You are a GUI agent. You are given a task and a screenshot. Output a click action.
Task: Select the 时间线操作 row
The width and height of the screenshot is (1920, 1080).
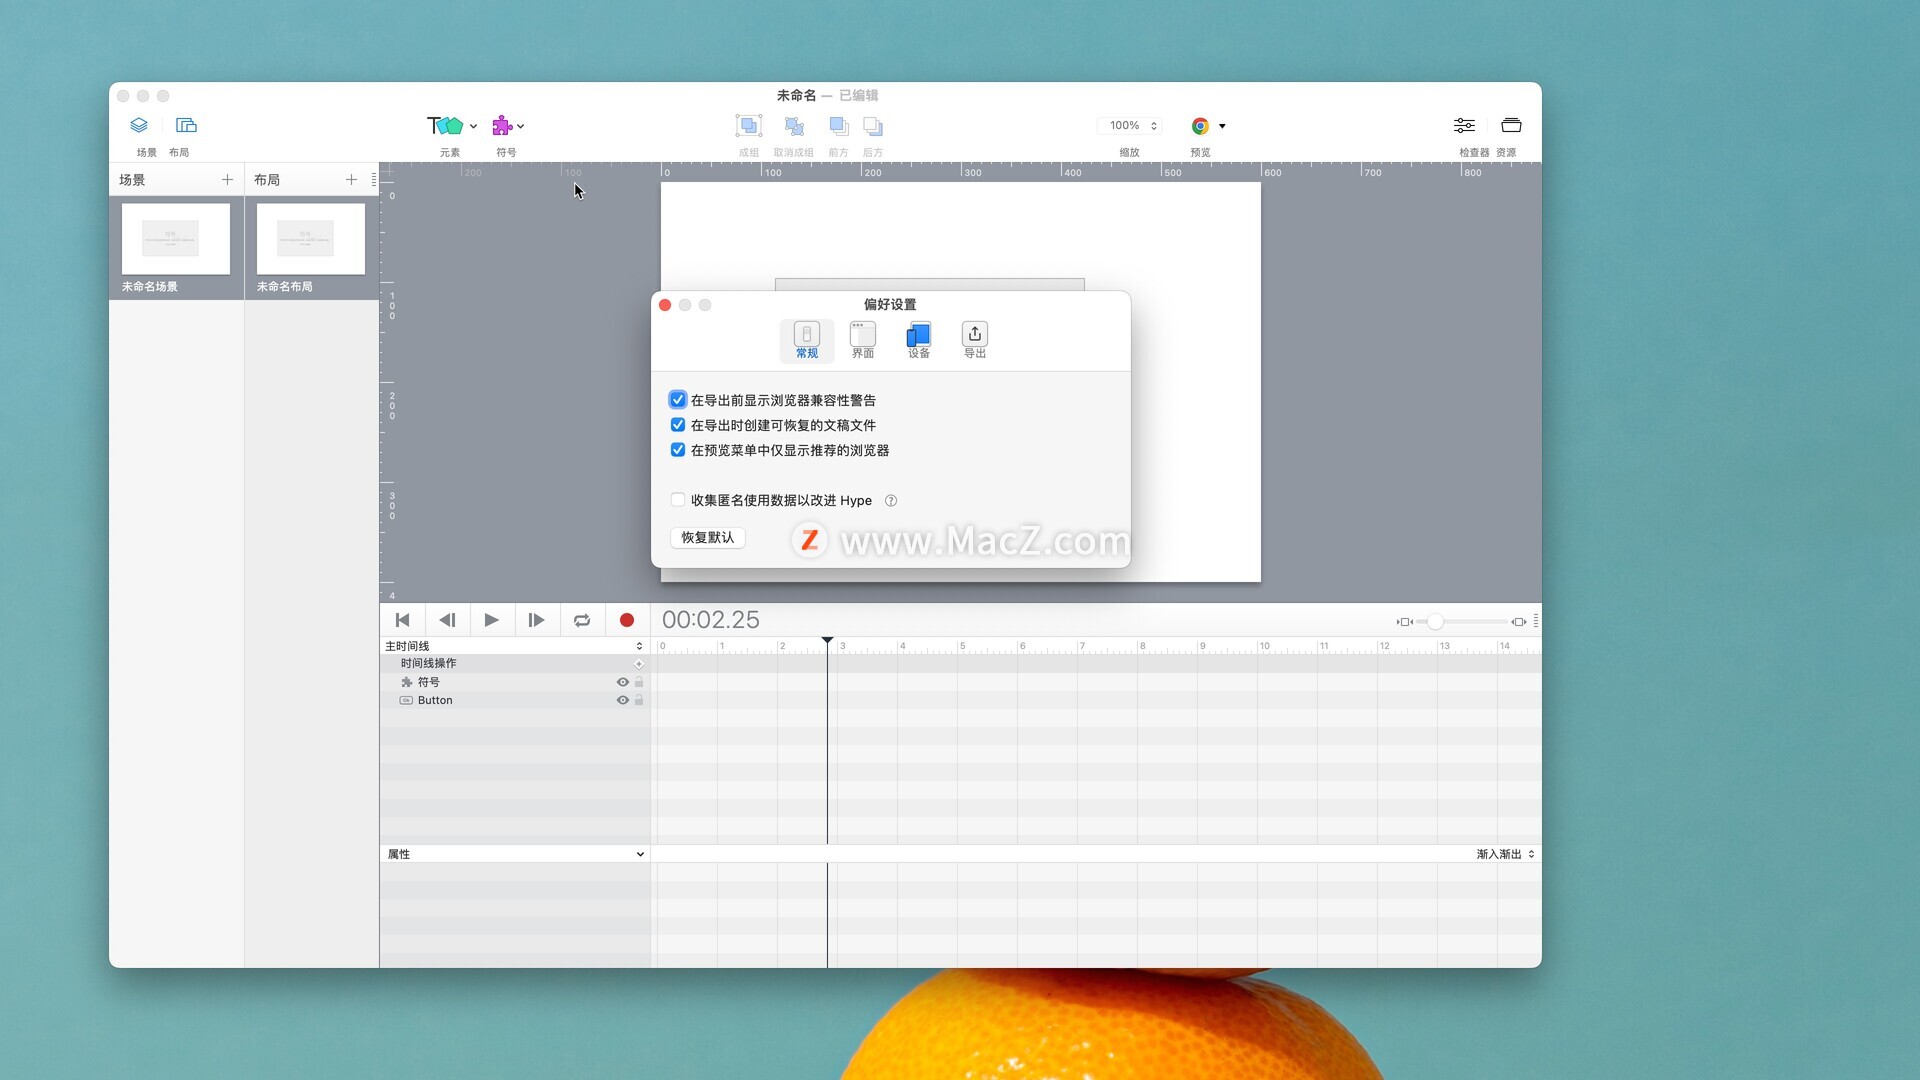pyautogui.click(x=515, y=664)
